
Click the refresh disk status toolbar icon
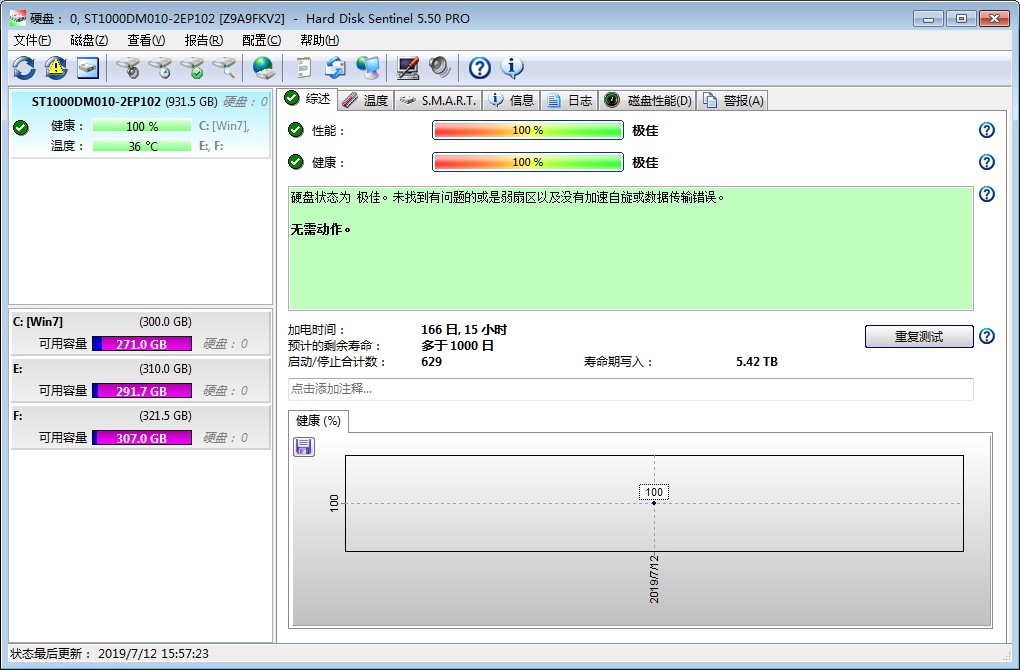pyautogui.click(x=24, y=68)
